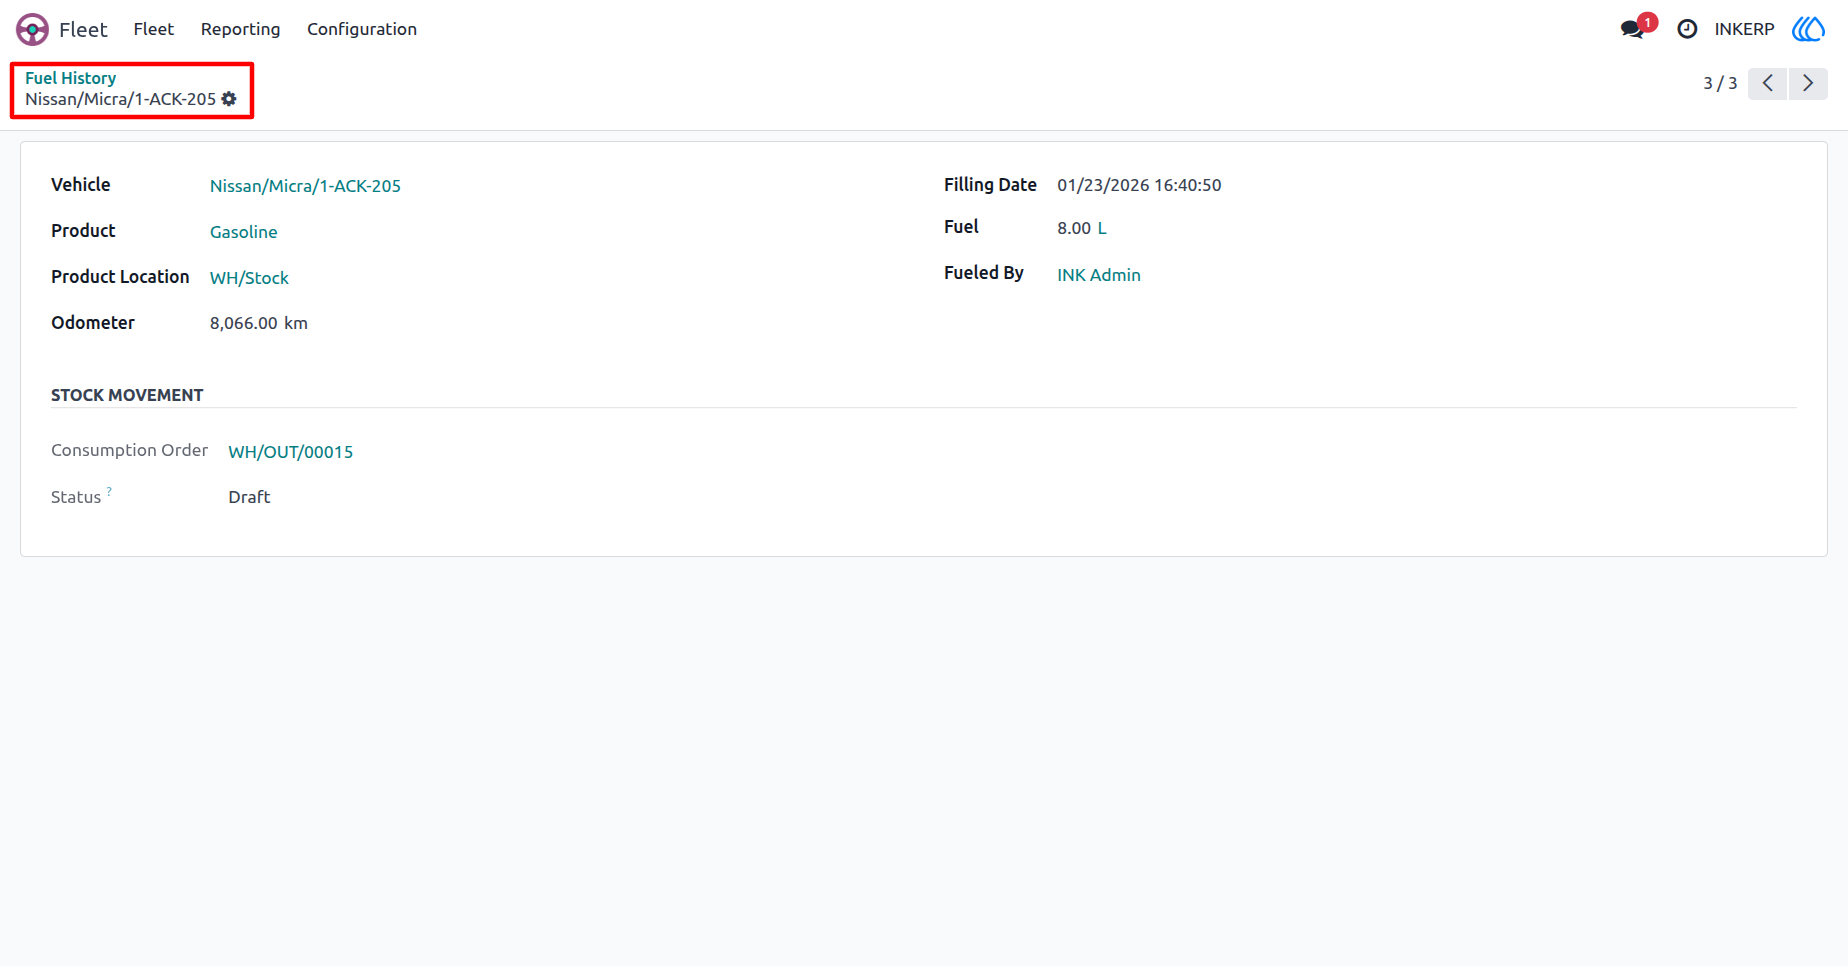Click the Fuel field label

pos(961,227)
